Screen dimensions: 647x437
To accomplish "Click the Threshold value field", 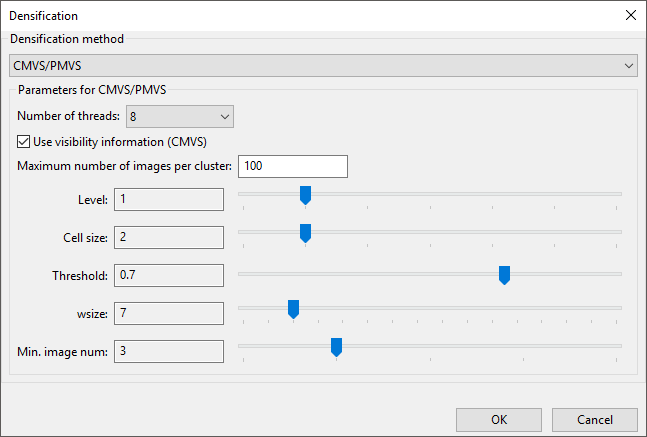I will (168, 275).
